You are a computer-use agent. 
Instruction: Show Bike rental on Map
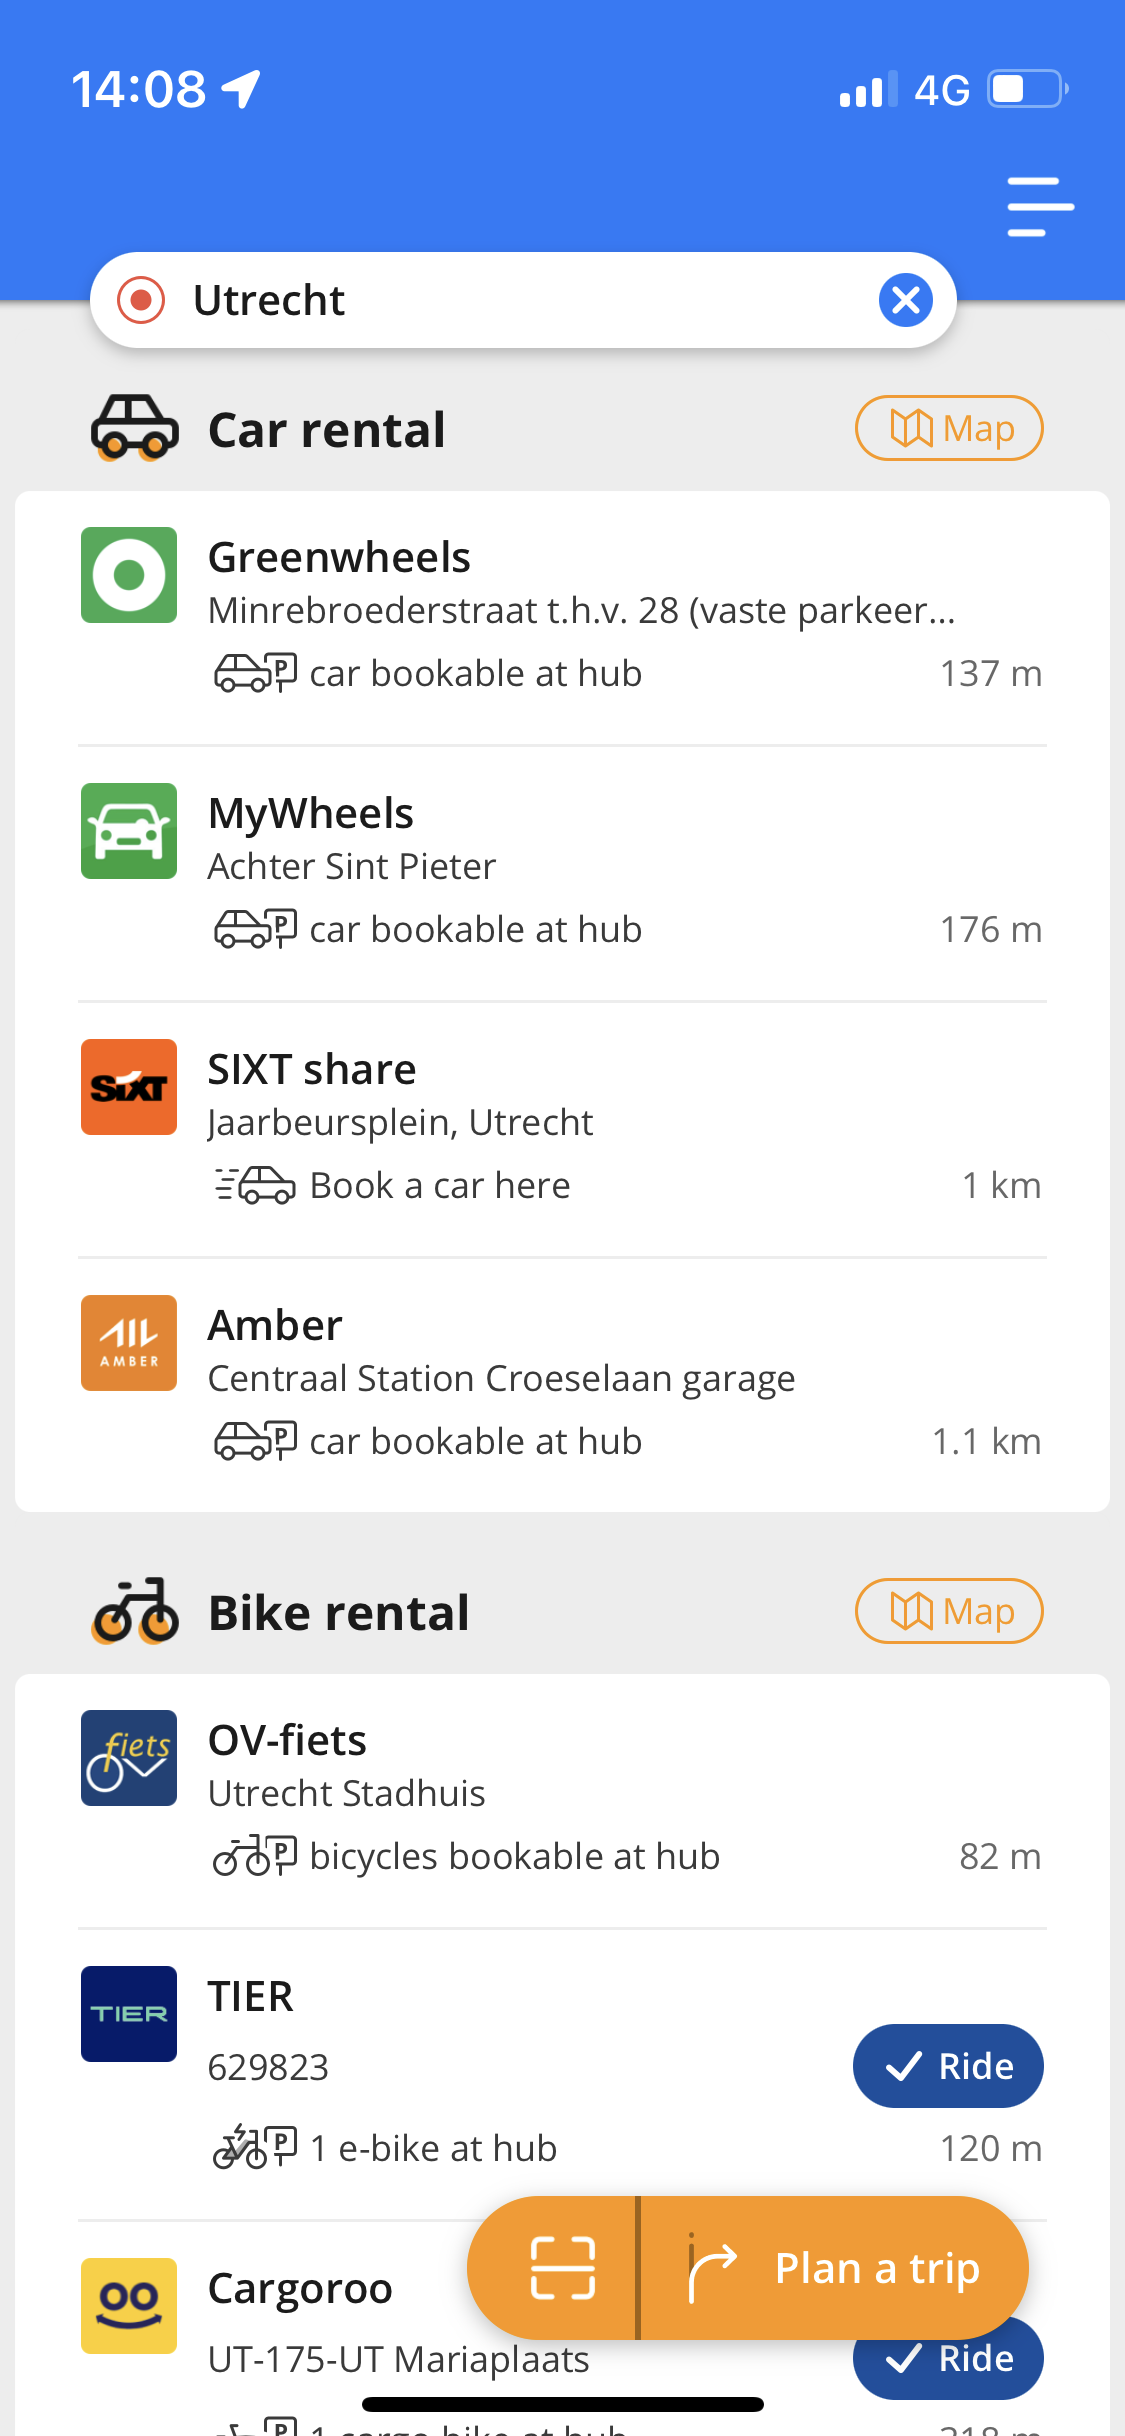click(x=949, y=1611)
